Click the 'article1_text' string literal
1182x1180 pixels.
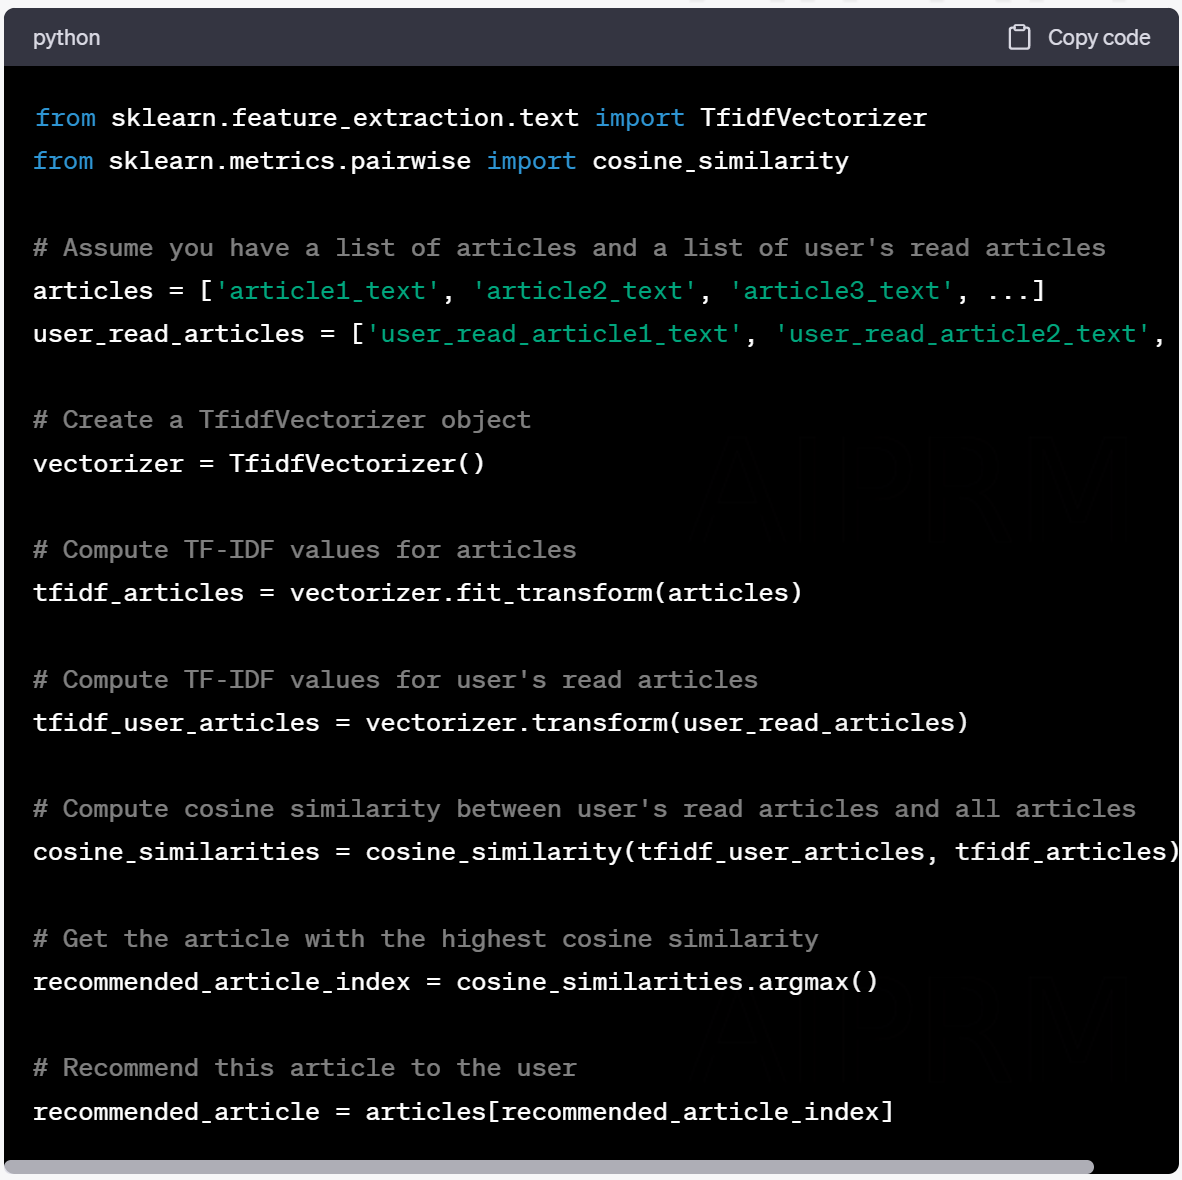[x=327, y=291]
